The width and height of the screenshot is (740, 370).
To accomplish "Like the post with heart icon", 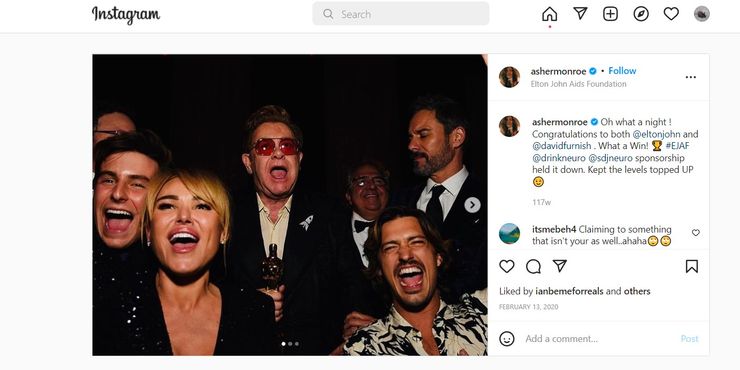I will [506, 267].
